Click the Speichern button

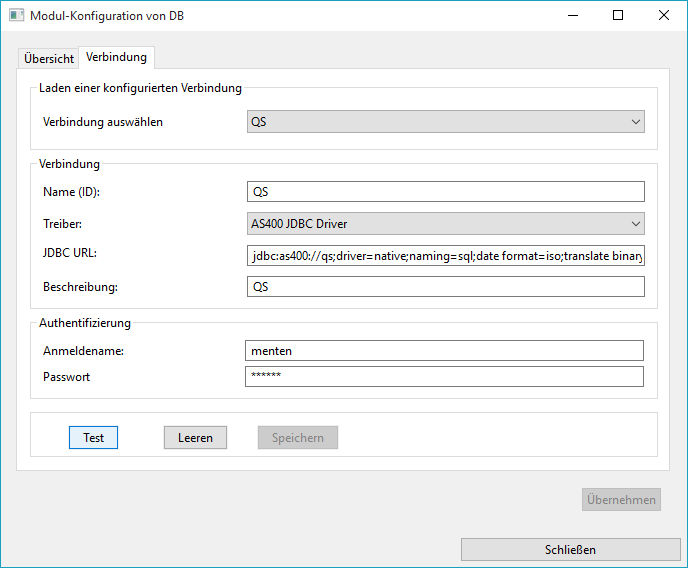297,438
